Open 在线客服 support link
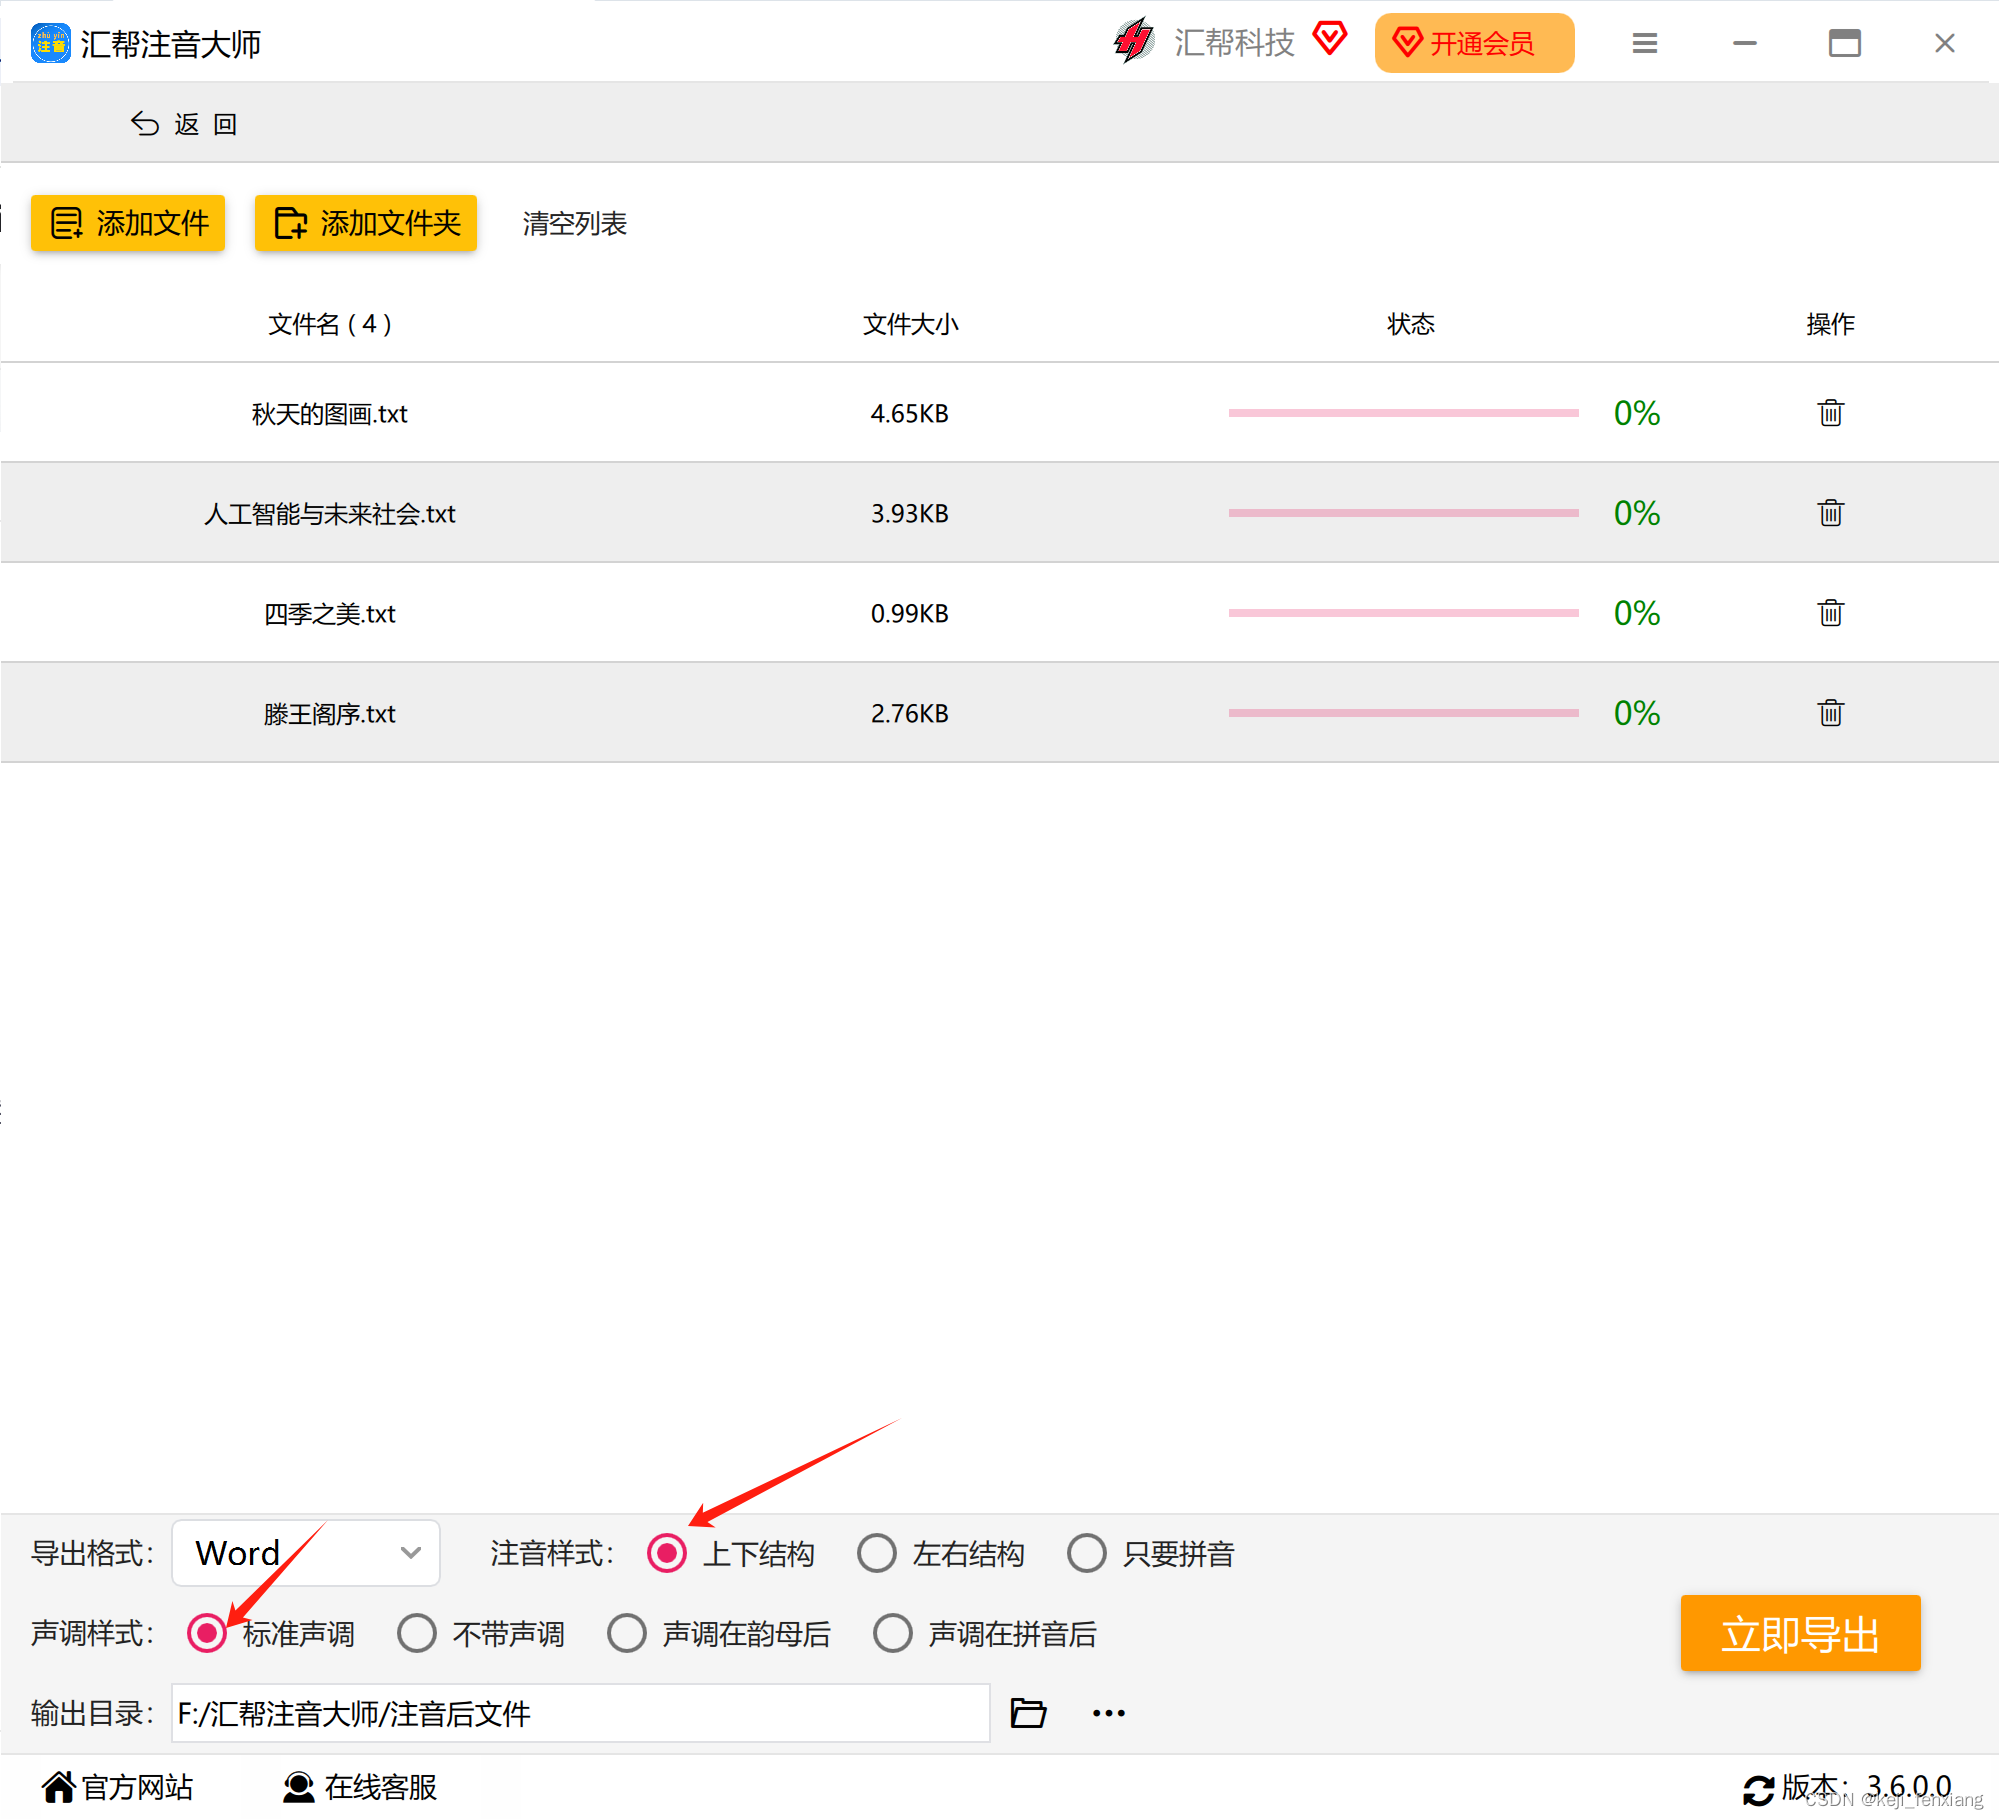This screenshot has height=1819, width=1999. 360,1787
